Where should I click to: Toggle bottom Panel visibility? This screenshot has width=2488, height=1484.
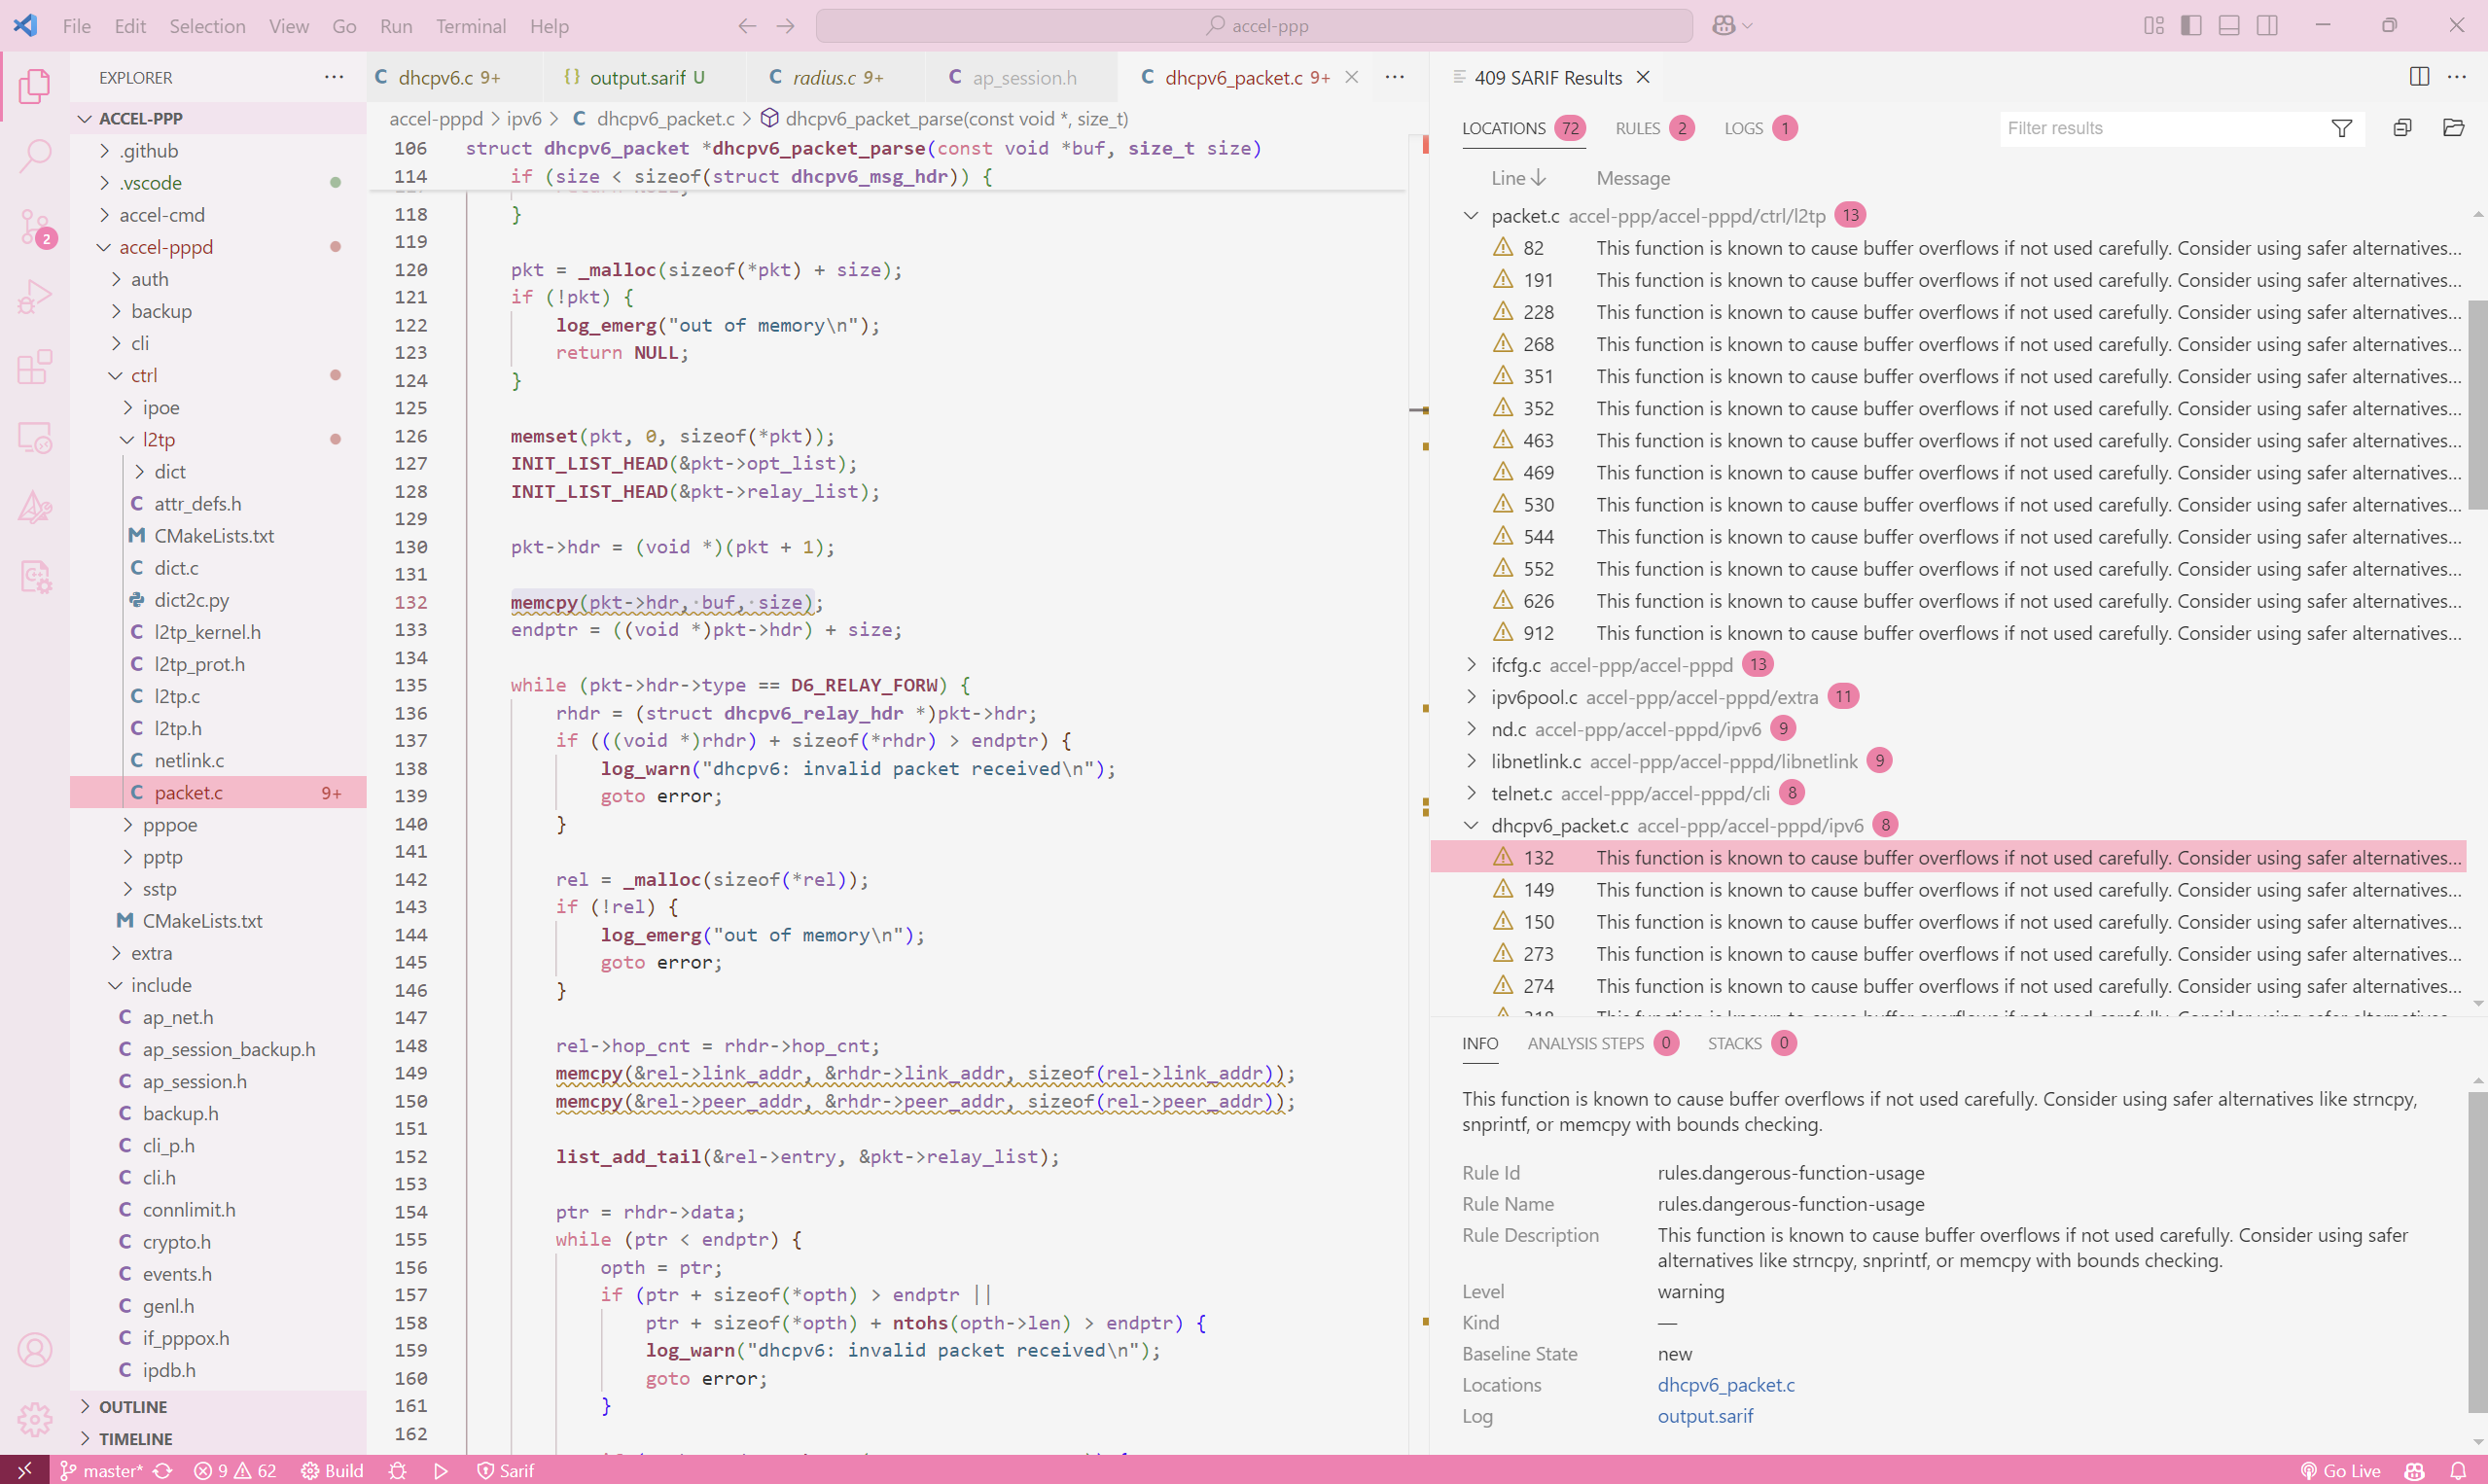[2229, 26]
